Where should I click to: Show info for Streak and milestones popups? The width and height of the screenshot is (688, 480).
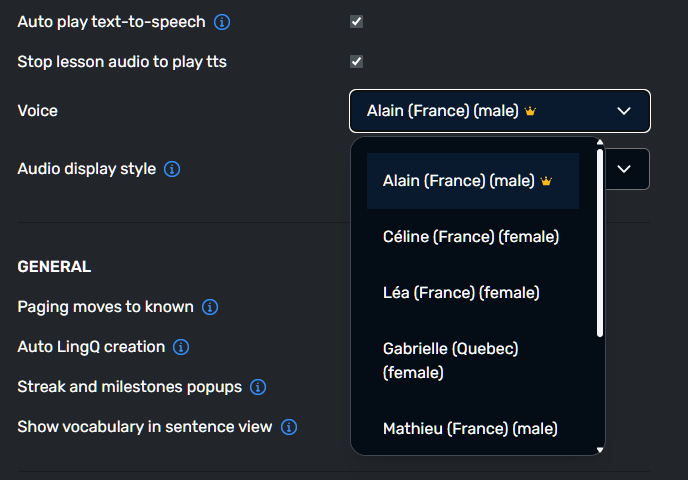(257, 387)
